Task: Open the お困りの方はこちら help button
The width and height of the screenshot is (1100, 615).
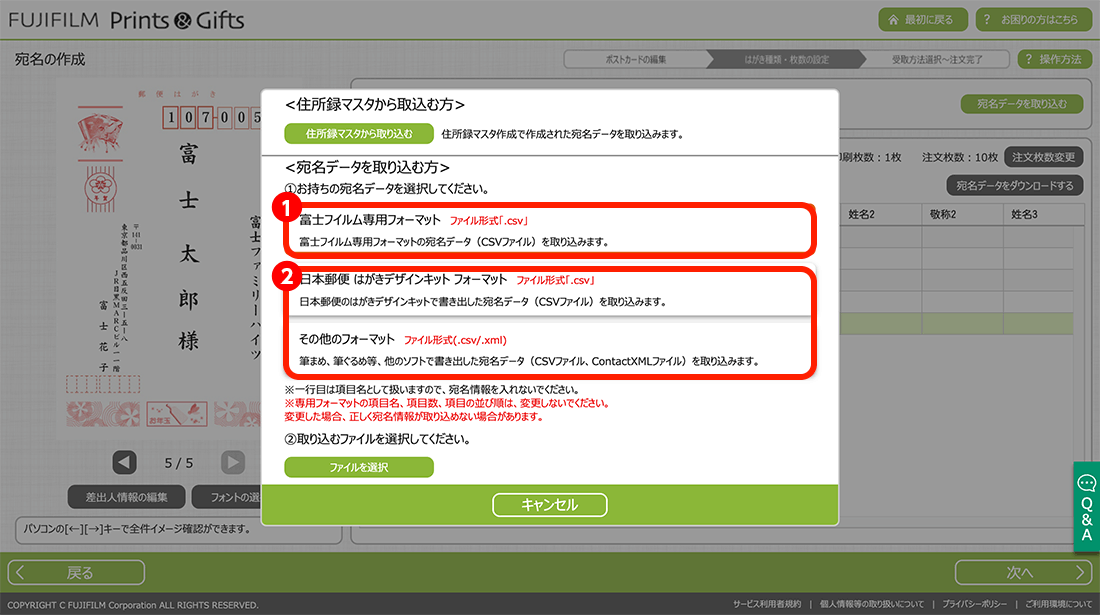Action: pyautogui.click(x=1030, y=20)
